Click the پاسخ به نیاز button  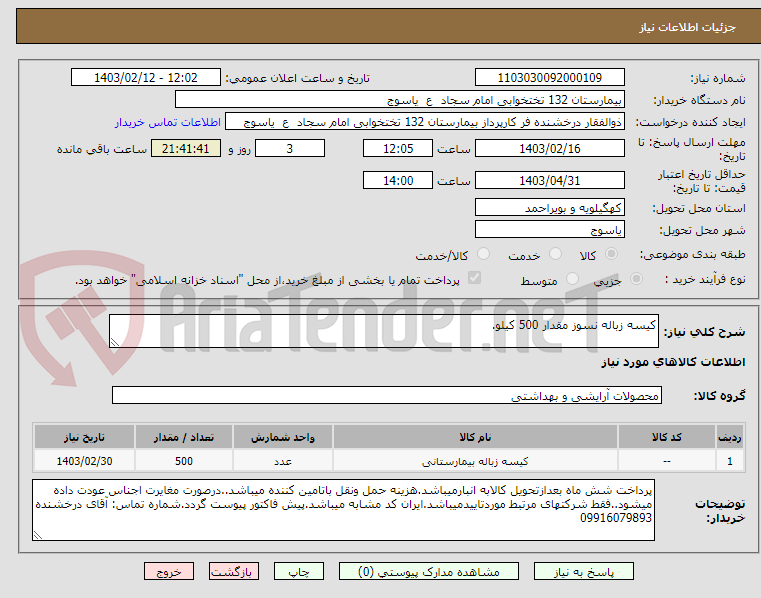click(584, 571)
